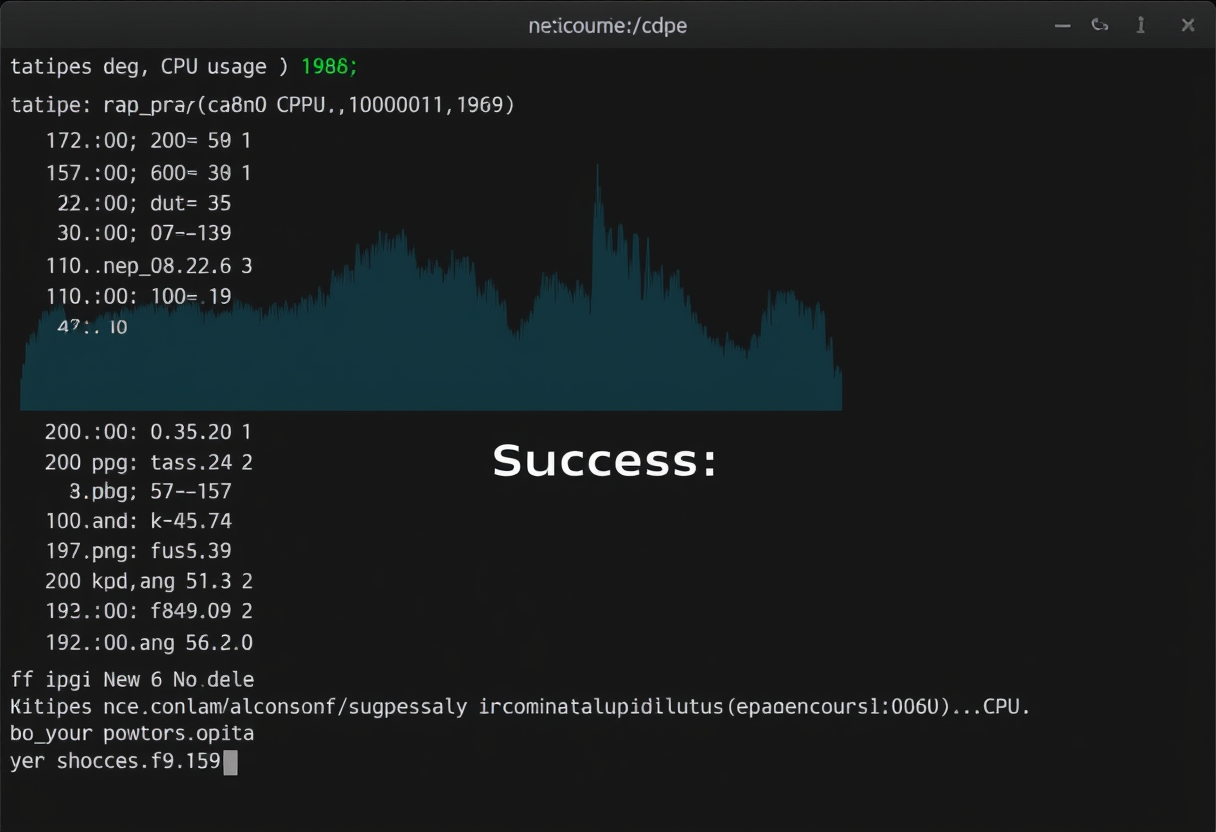Select the row "100.and: k-45.74"
Viewport: 1216px width, 832px height.
click(138, 521)
